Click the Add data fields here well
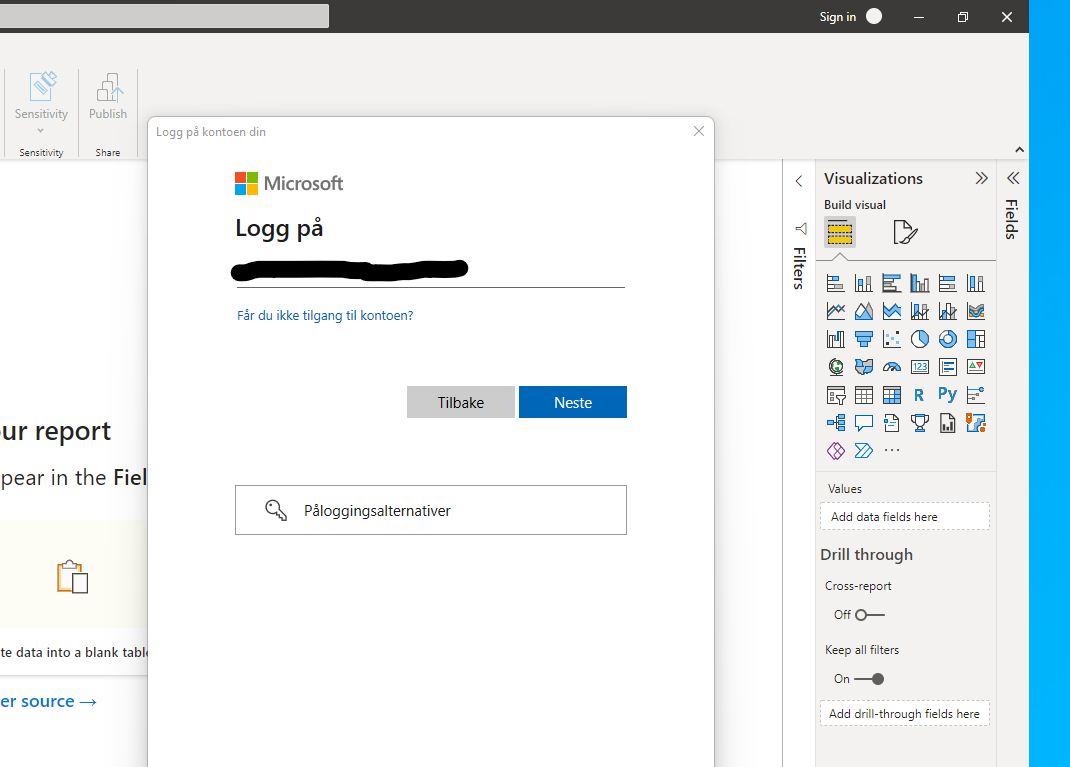The width and height of the screenshot is (1070, 767). pyautogui.click(x=905, y=517)
